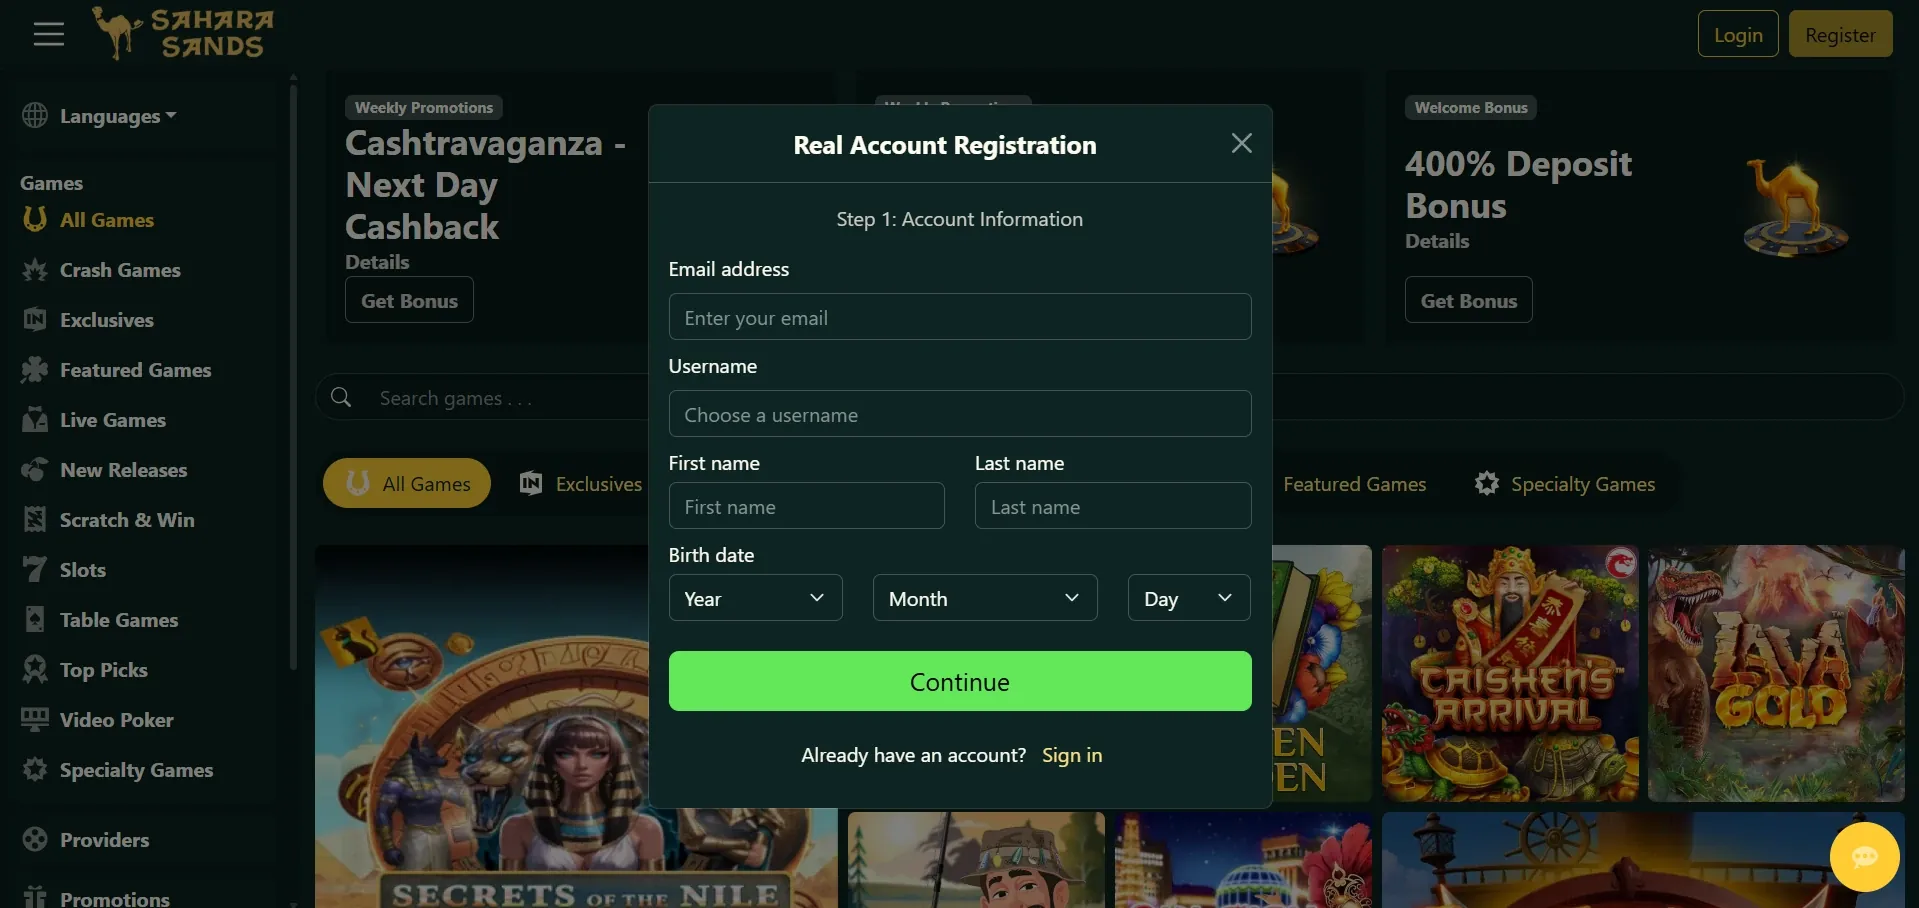Click the globe icon beside Languages

coord(35,116)
